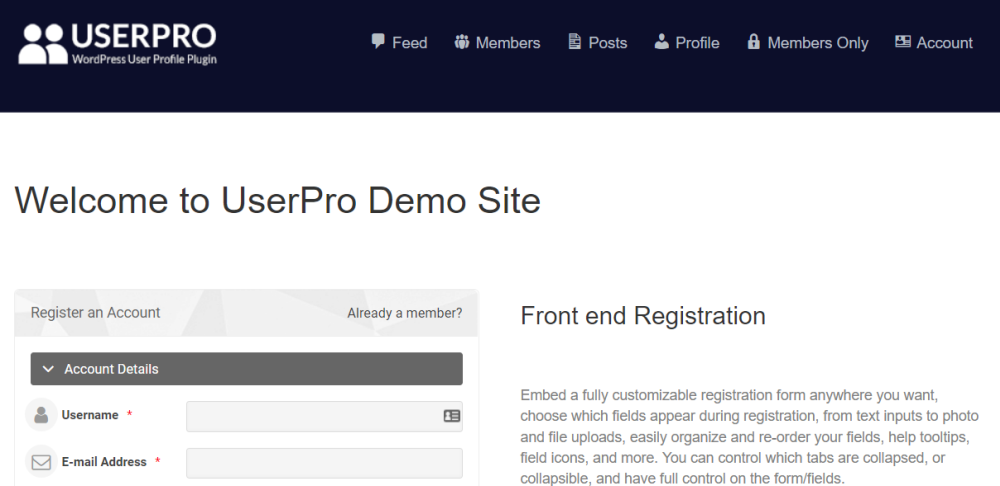Click the Members Only padlock icon
This screenshot has height=486, width=1000.
[753, 42]
